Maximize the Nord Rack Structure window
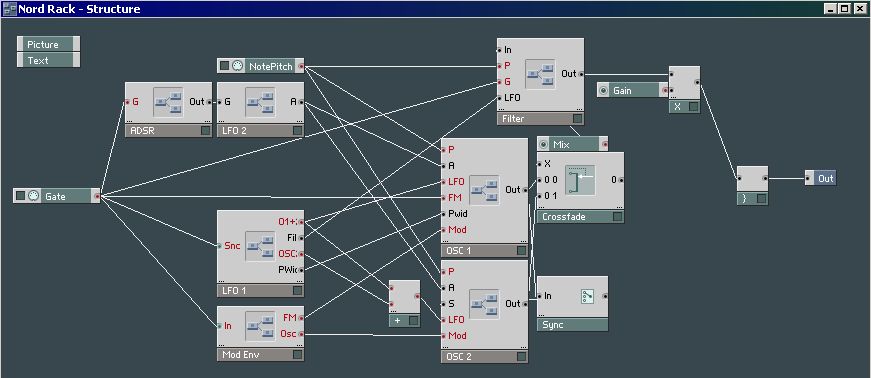The image size is (871, 378). click(x=844, y=9)
